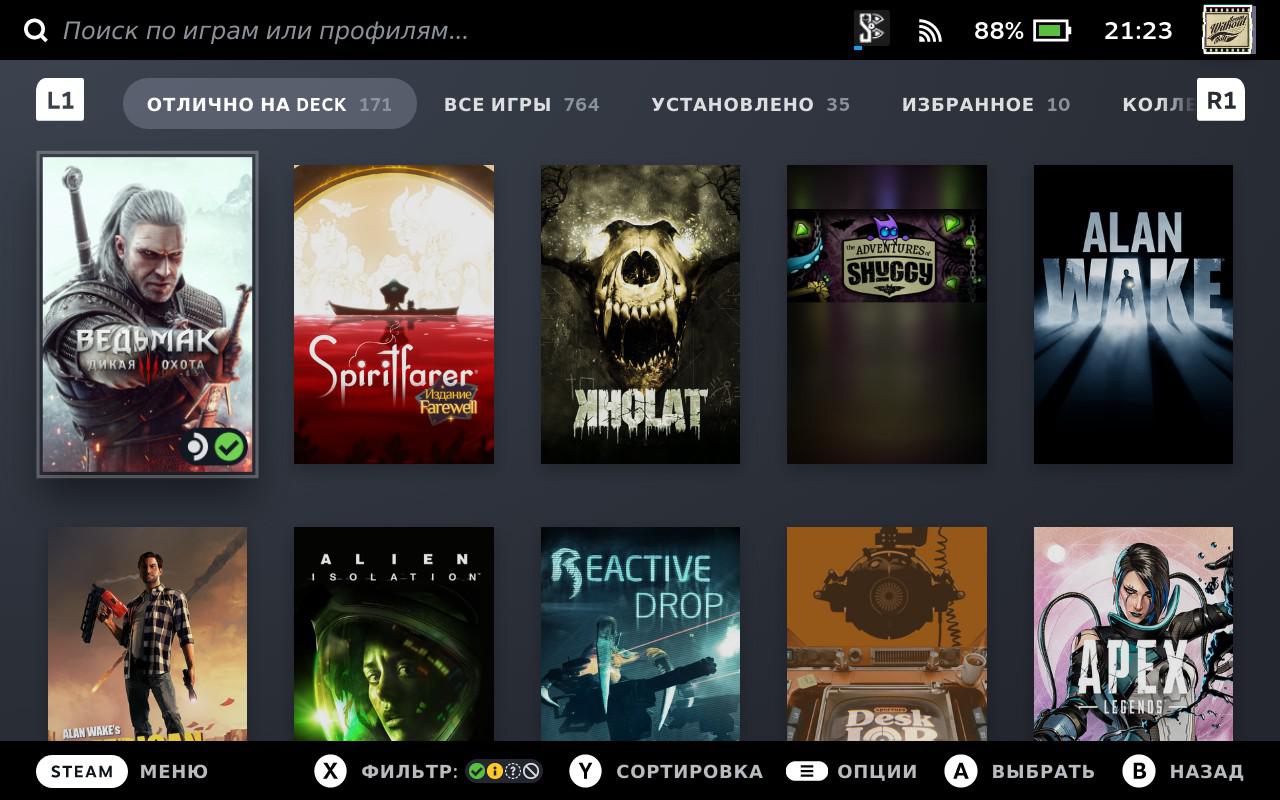Click the Deck verified checkmark on Ведьмак

[230, 447]
